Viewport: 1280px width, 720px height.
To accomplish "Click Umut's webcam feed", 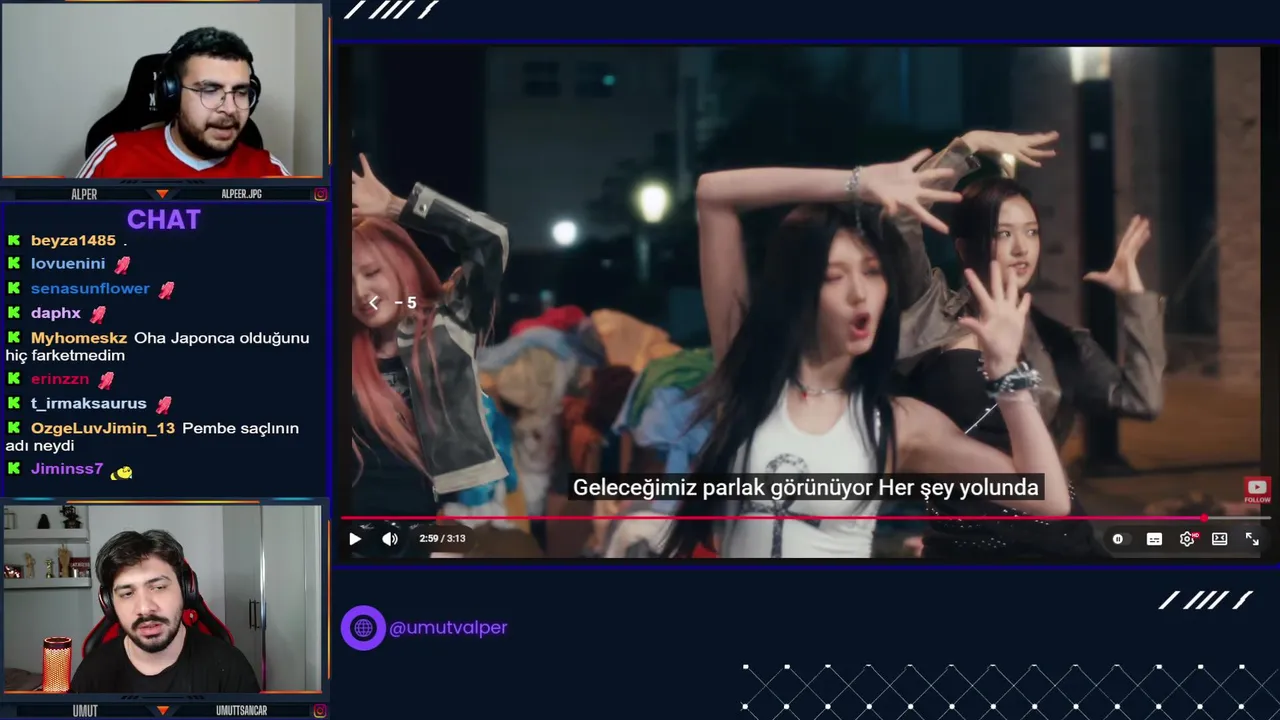I will point(162,599).
